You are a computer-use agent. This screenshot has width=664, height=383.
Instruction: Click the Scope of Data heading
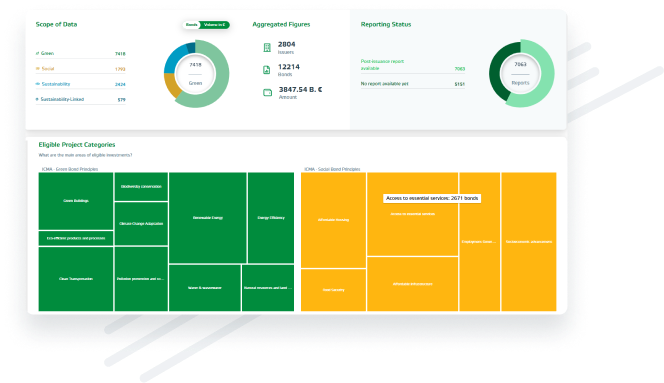point(56,24)
